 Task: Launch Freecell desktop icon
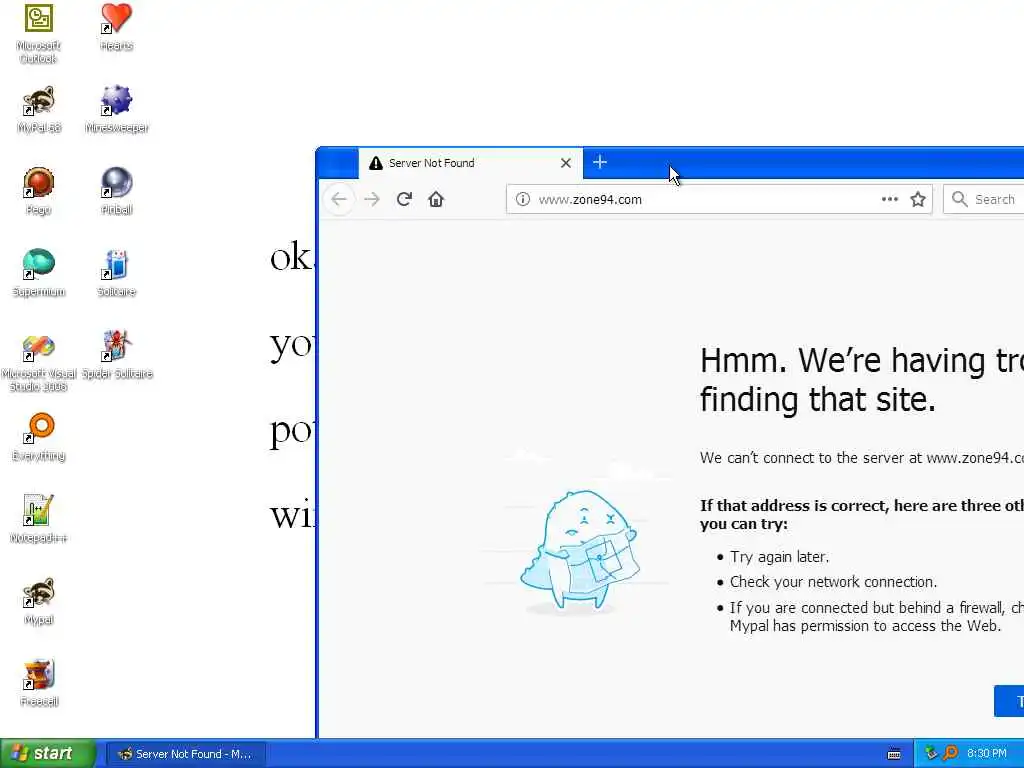39,683
